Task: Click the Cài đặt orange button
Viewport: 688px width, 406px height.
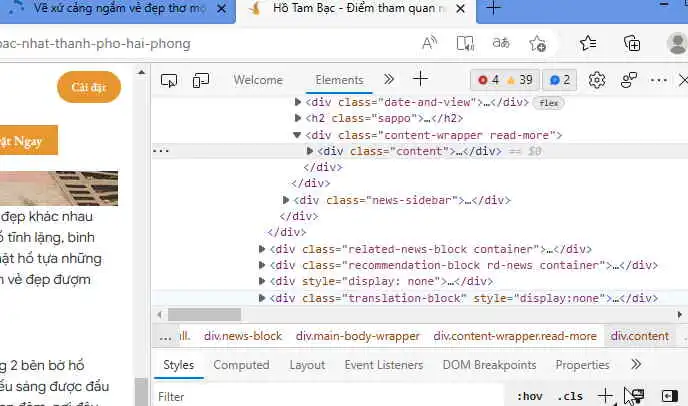Action: [x=89, y=87]
